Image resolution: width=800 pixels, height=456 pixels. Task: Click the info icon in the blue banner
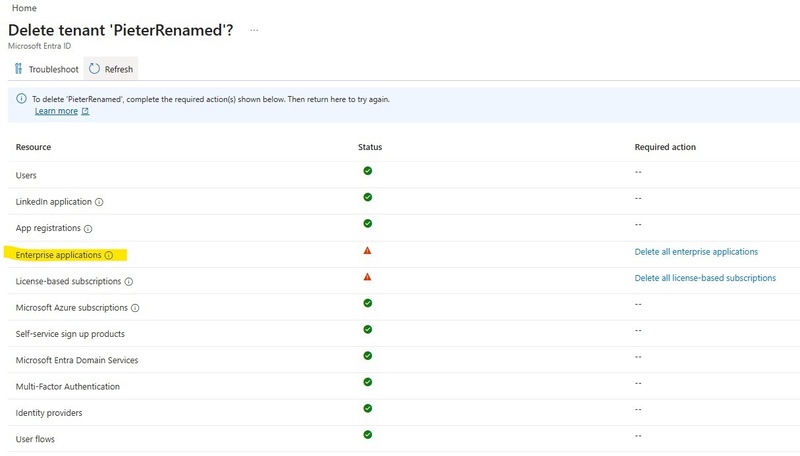tap(22, 100)
